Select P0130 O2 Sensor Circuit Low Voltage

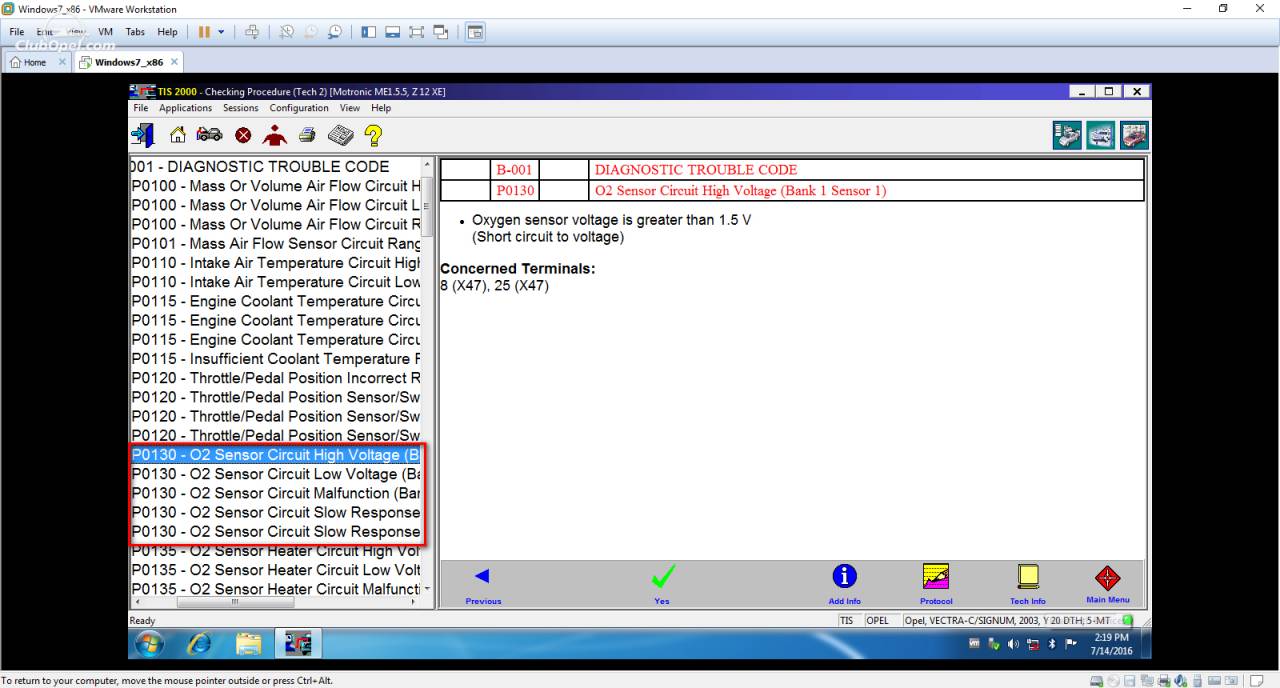point(276,474)
